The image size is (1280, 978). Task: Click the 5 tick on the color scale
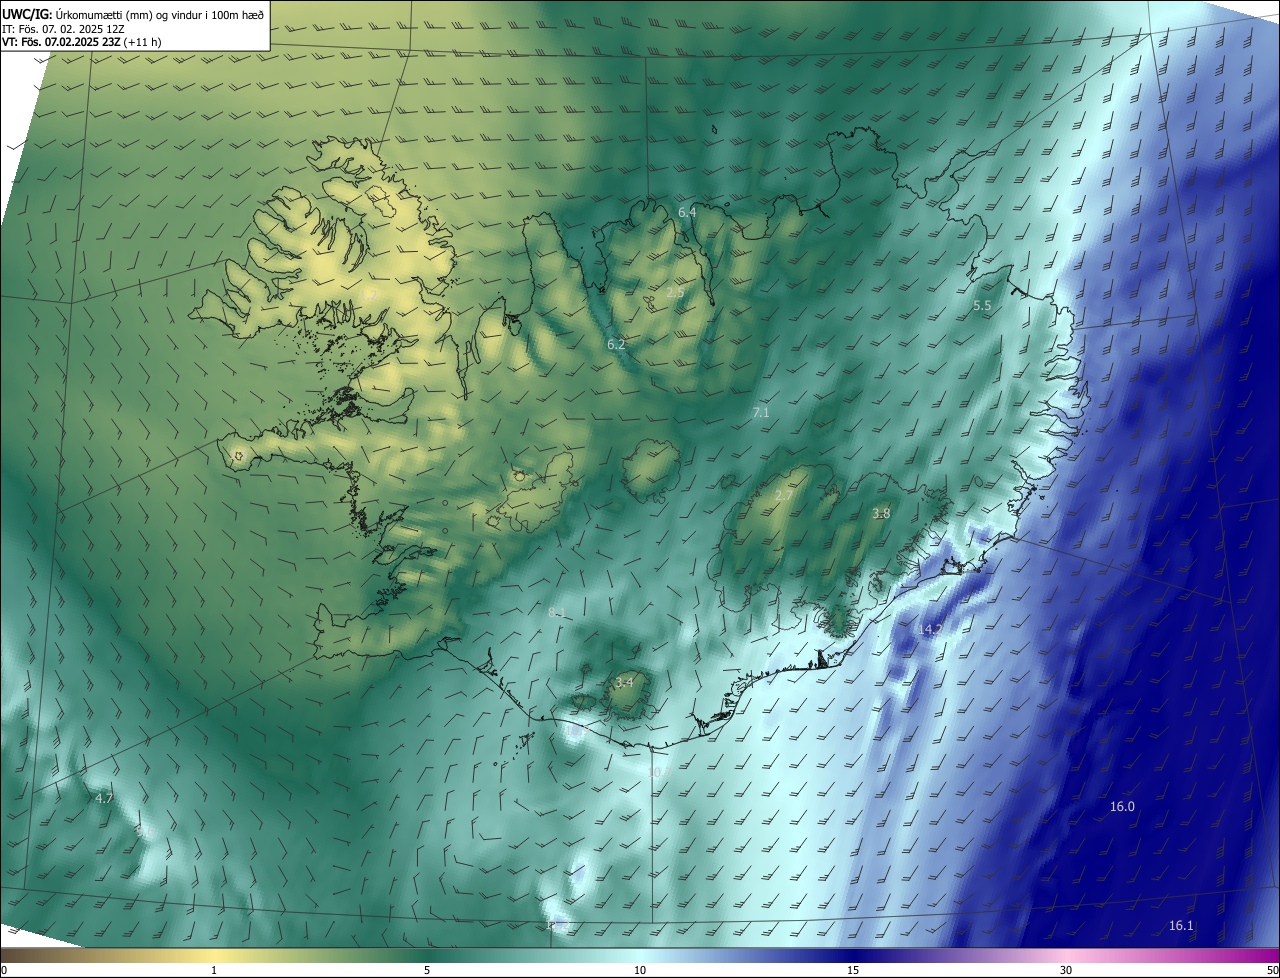427,970
